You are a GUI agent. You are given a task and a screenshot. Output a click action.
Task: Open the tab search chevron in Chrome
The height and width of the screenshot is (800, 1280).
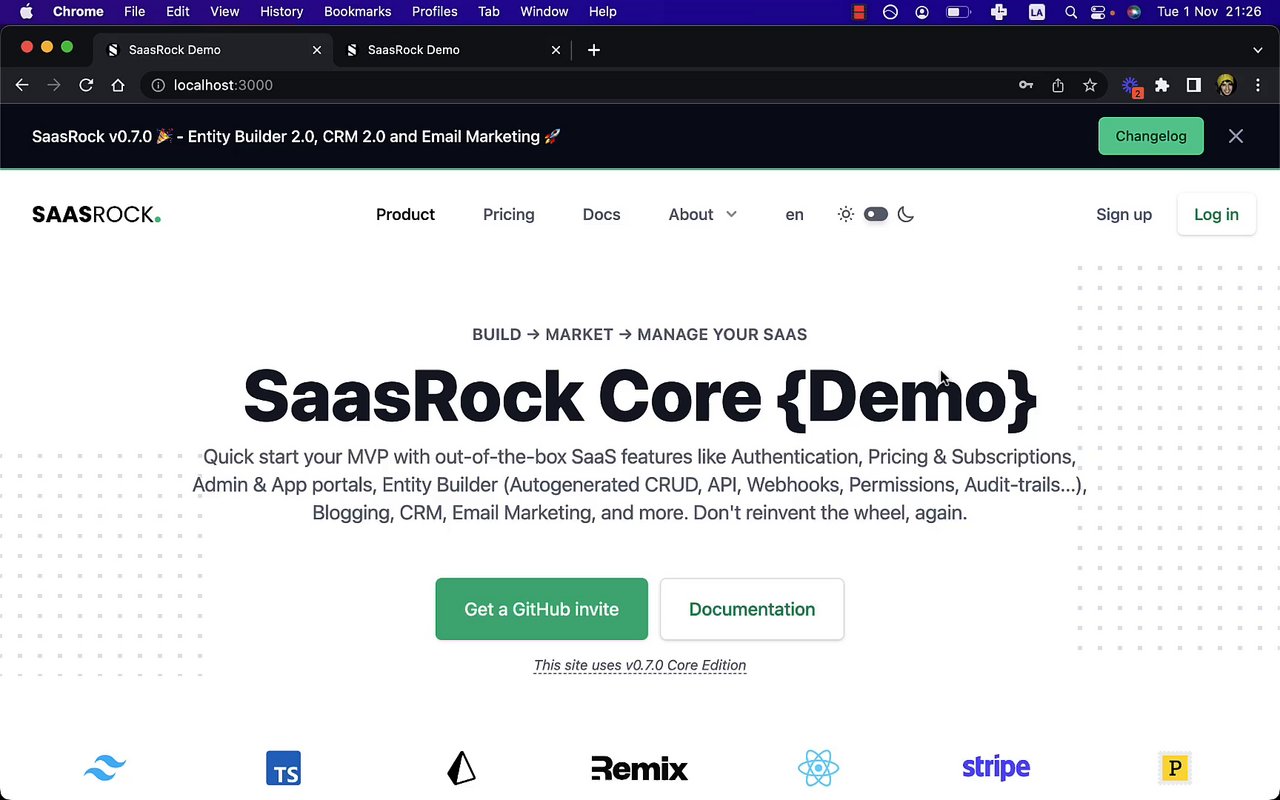pyautogui.click(x=1258, y=50)
